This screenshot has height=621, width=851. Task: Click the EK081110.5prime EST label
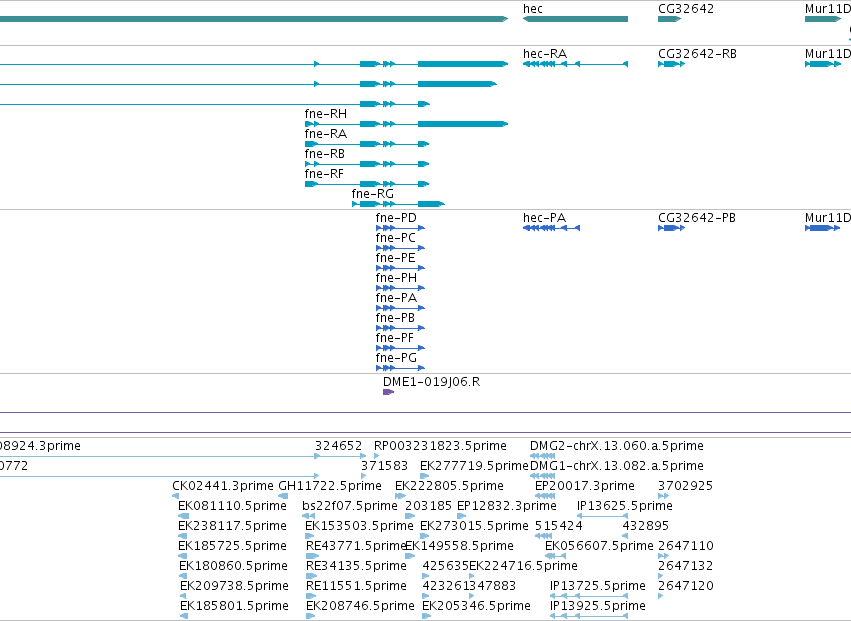click(232, 506)
